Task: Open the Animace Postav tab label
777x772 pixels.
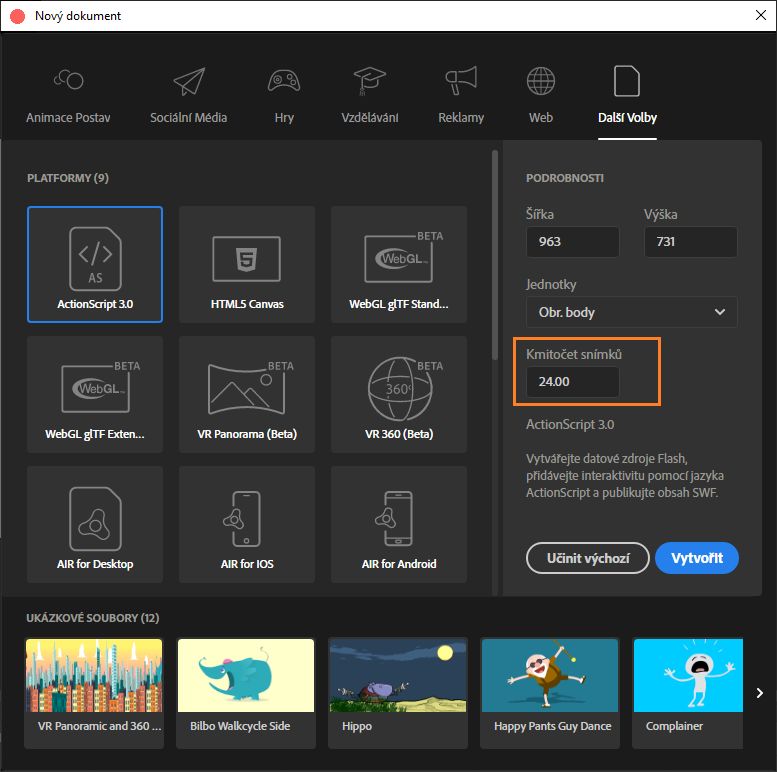Action: [68, 118]
